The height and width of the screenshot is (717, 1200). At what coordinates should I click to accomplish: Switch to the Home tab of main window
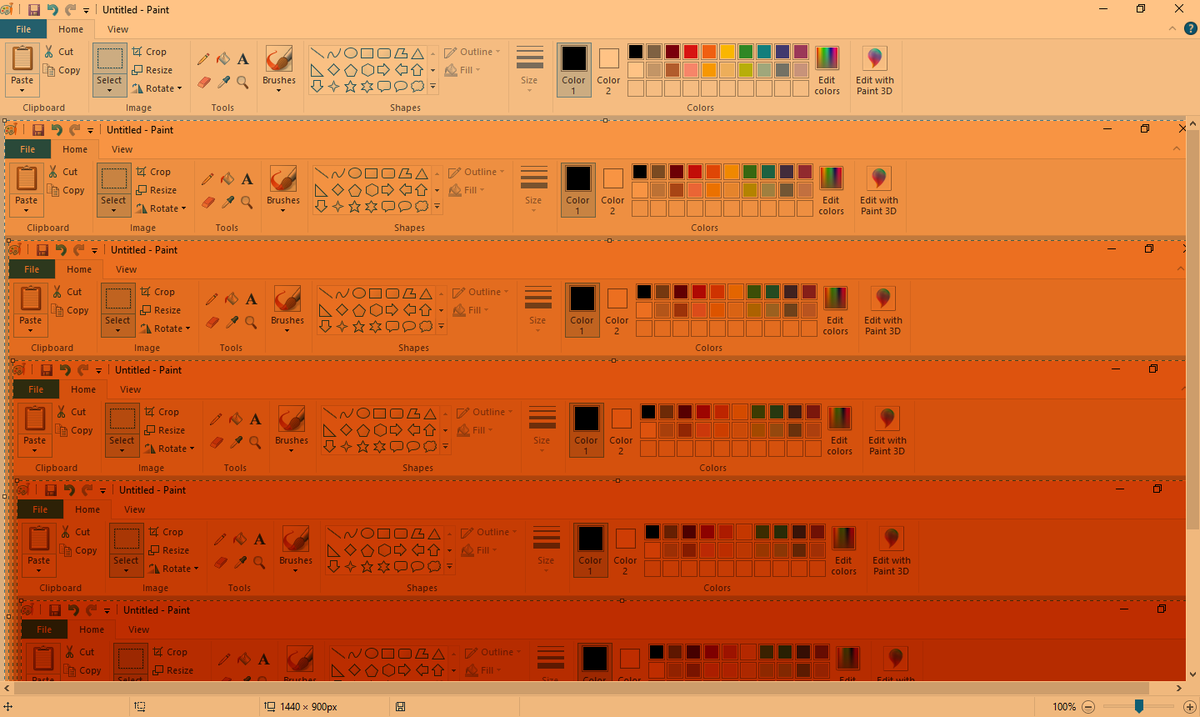[x=70, y=30]
